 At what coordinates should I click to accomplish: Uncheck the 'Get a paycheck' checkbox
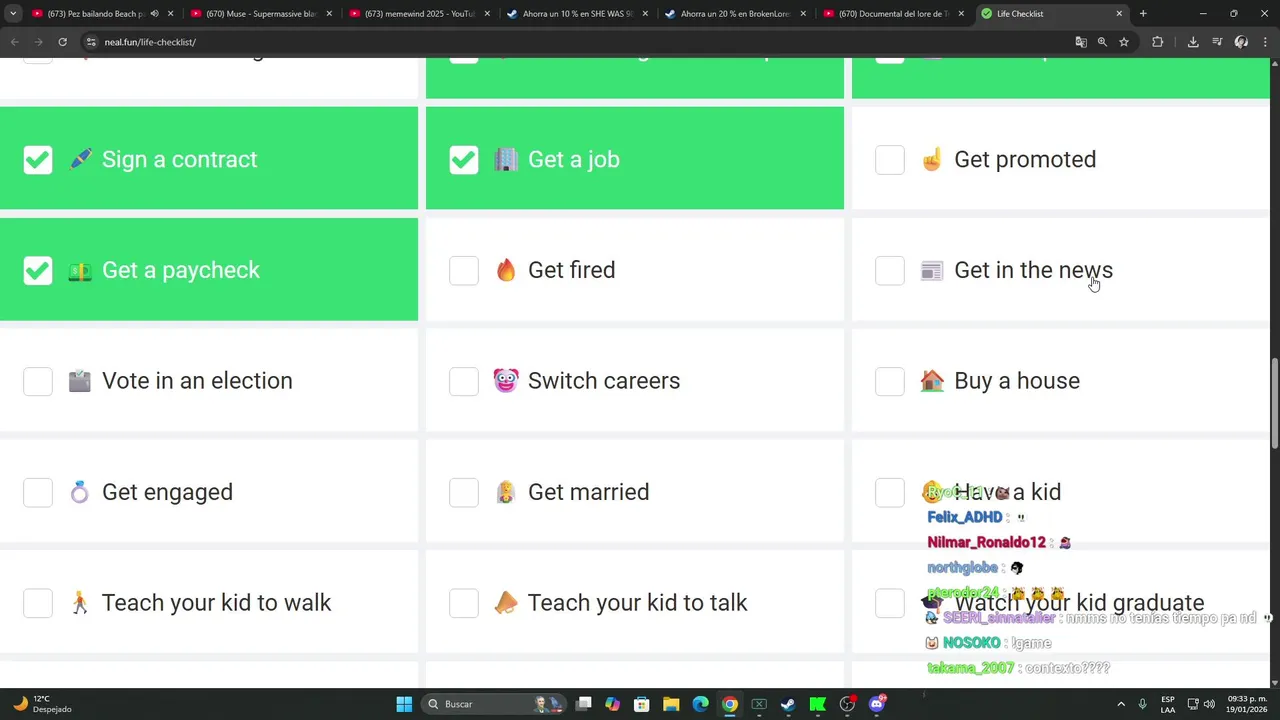tap(38, 270)
